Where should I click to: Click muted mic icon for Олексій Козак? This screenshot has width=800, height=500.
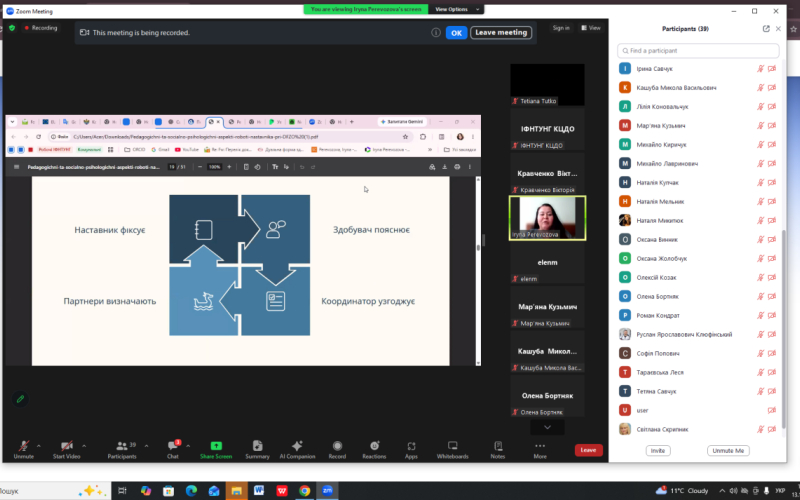coord(760,278)
